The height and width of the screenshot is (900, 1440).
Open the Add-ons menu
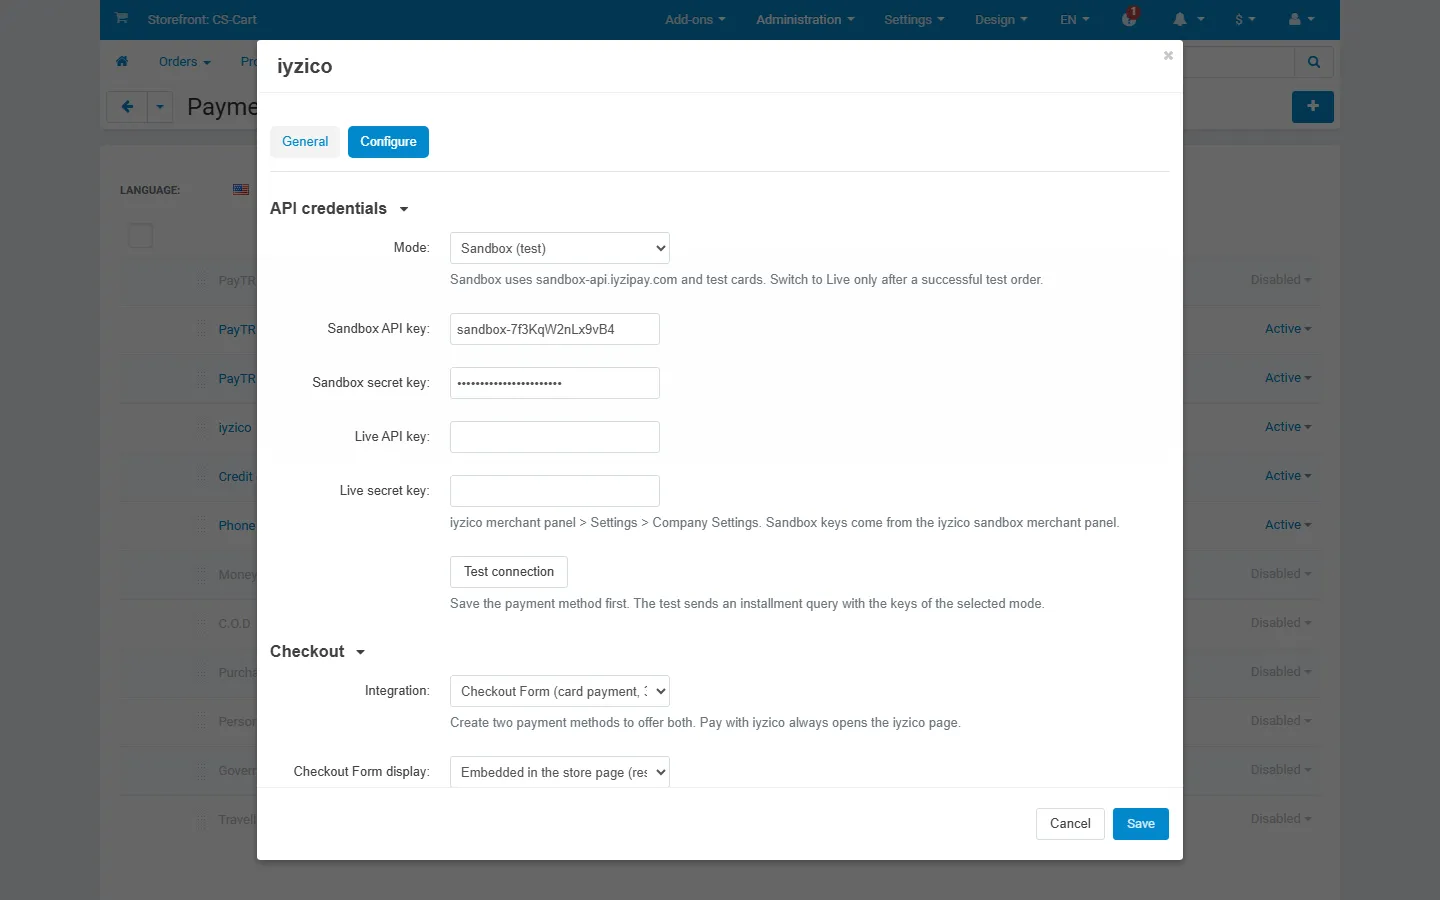coord(695,19)
